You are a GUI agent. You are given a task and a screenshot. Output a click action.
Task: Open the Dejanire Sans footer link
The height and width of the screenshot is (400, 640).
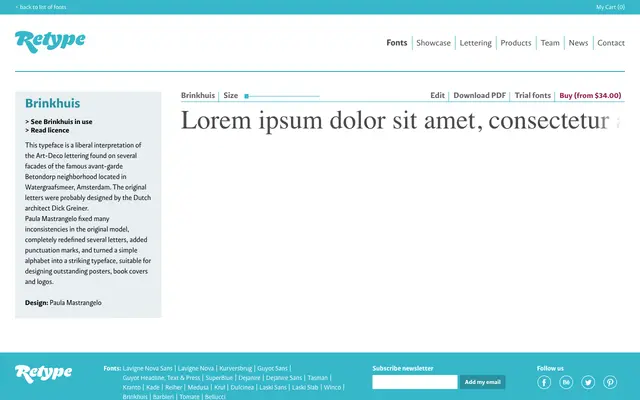click(x=284, y=378)
